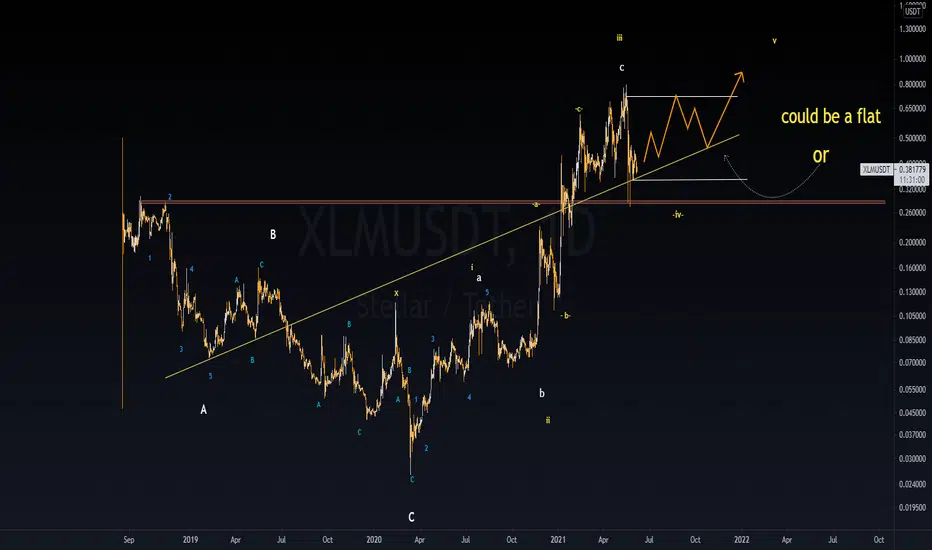Screen dimensions: 932x550
Task: Click the 2019 label on time axis
Action: tap(190, 540)
